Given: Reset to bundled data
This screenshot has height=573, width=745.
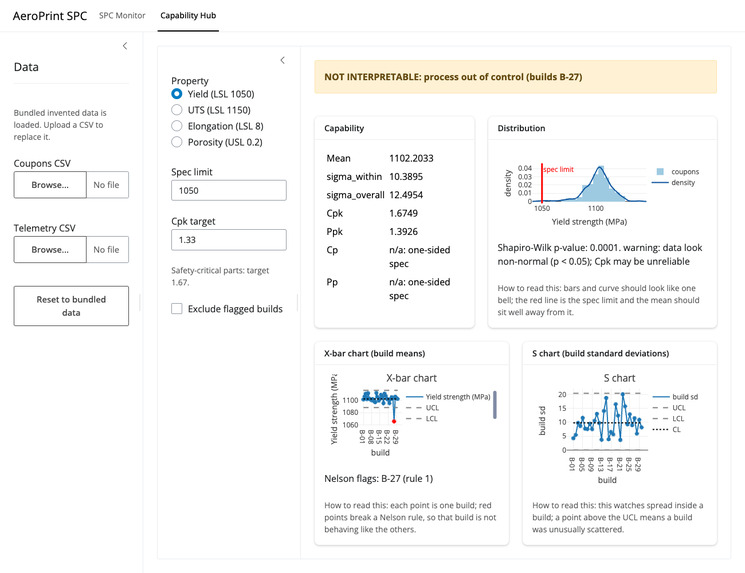Looking at the screenshot, I should tap(71, 306).
